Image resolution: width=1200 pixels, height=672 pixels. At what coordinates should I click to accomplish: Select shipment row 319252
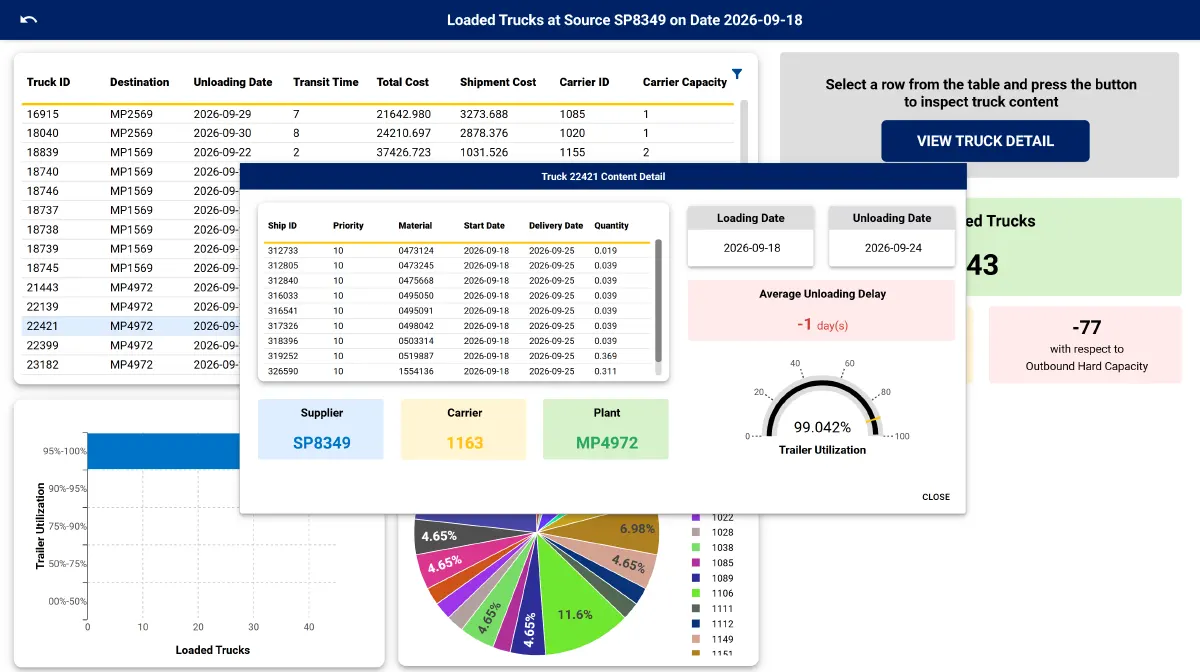click(458, 356)
